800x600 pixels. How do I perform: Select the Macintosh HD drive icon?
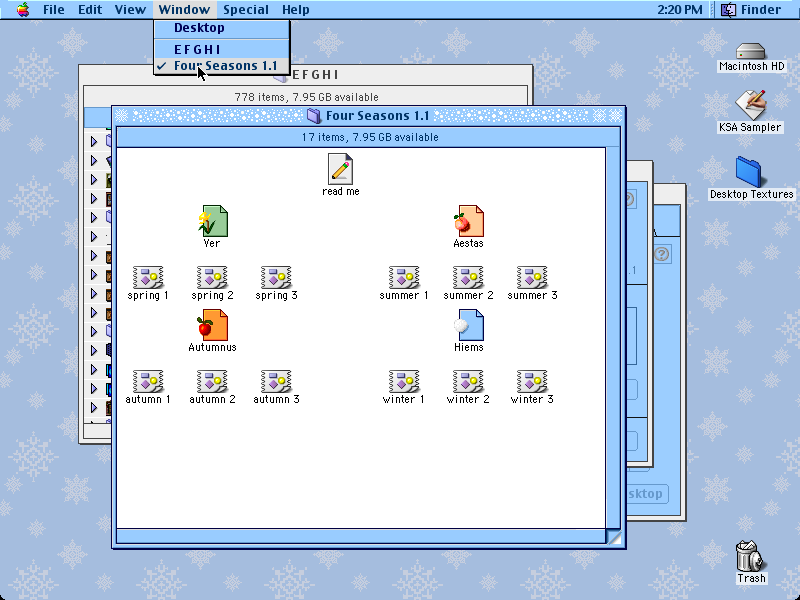click(751, 57)
